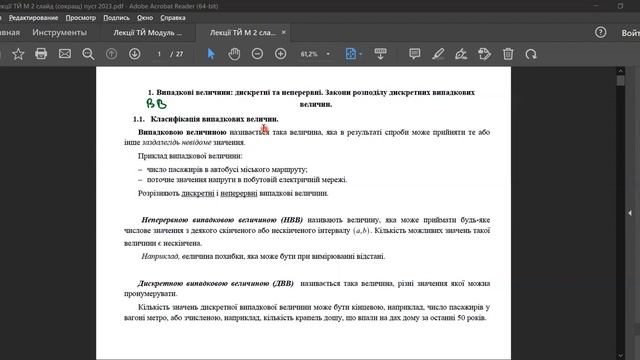The height and width of the screenshot is (360, 640).
Task: Open the Редактирование menu
Action: (x=33, y=18)
